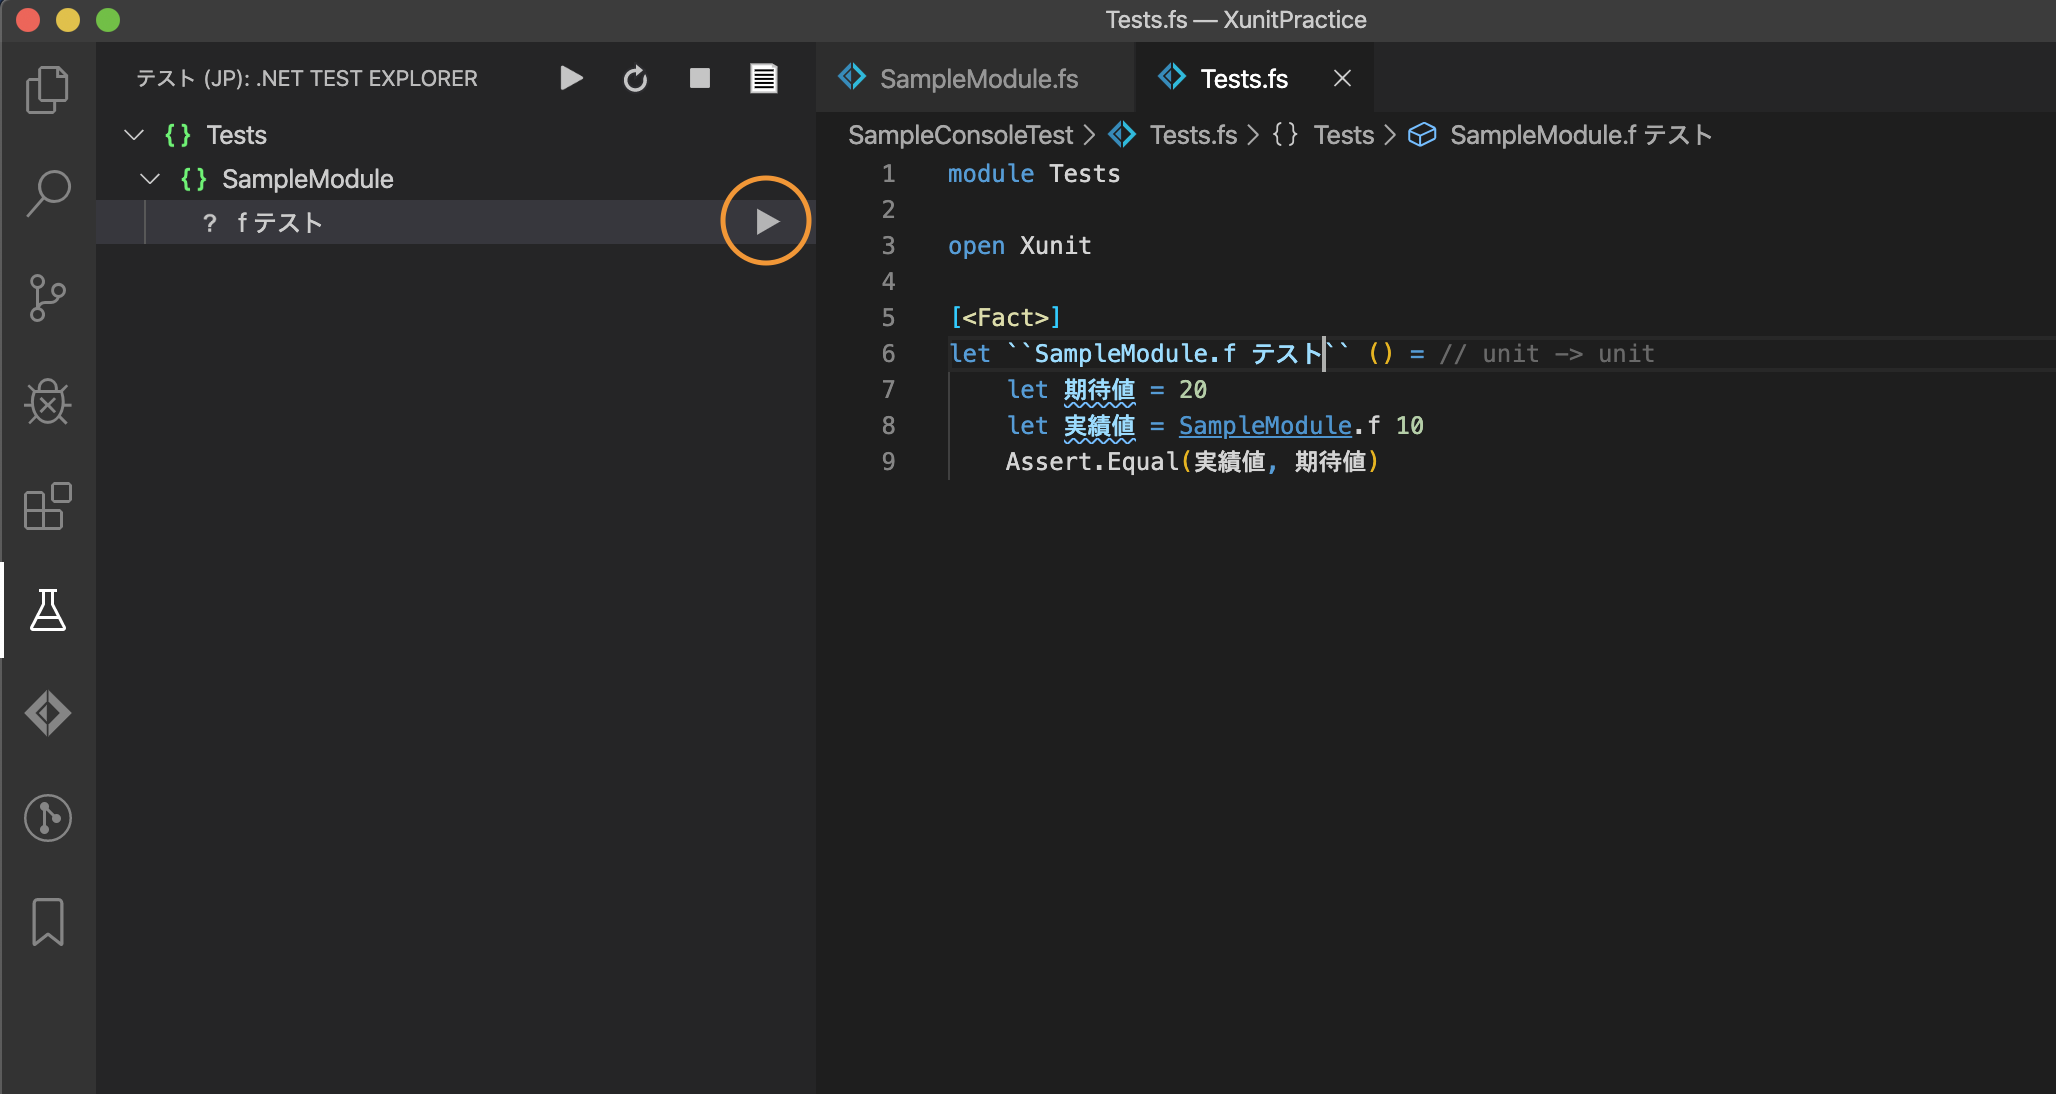The height and width of the screenshot is (1094, 2056).
Task: Select the Test flask icon in activity bar
Action: click(x=47, y=610)
